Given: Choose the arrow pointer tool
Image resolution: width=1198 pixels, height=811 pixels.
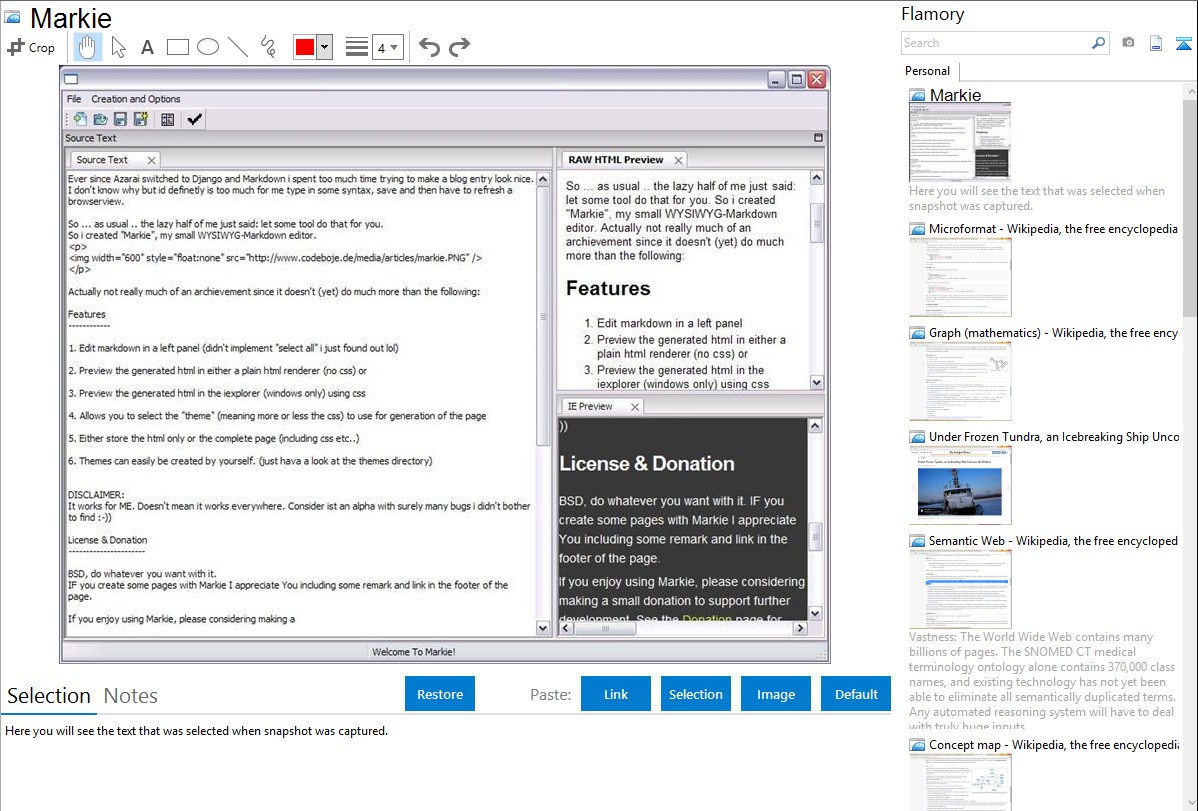Looking at the screenshot, I should pyautogui.click(x=118, y=47).
